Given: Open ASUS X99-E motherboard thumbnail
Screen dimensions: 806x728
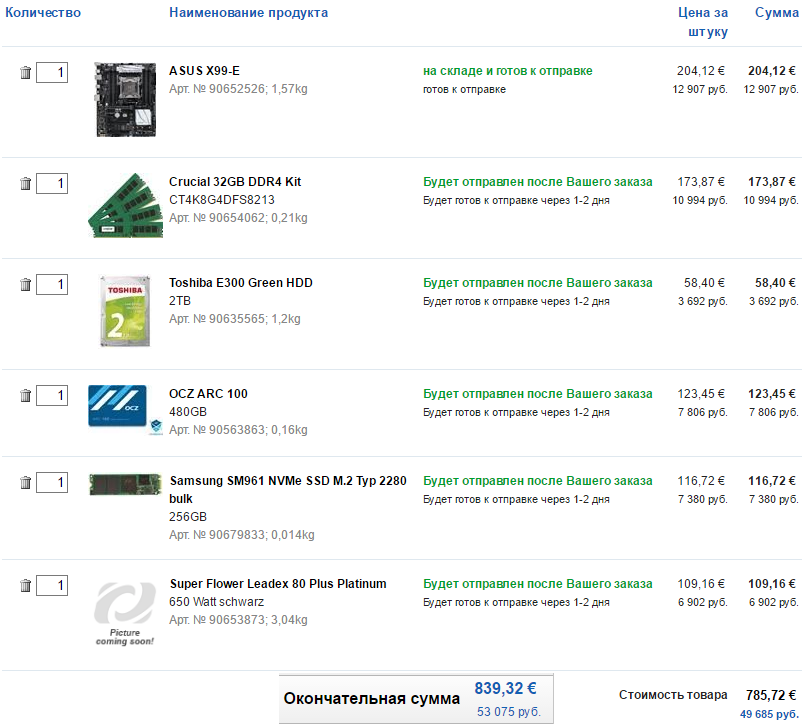Looking at the screenshot, I should coord(126,99).
